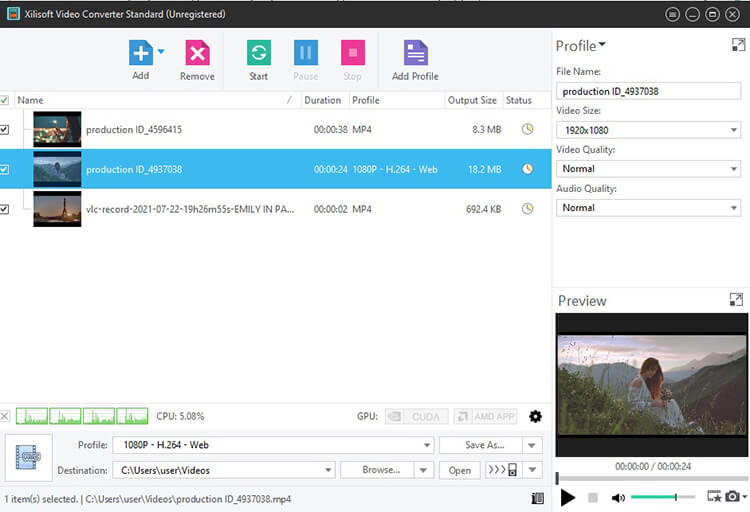
Task: Toggle AMD APP GPU acceleration
Action: pos(485,416)
